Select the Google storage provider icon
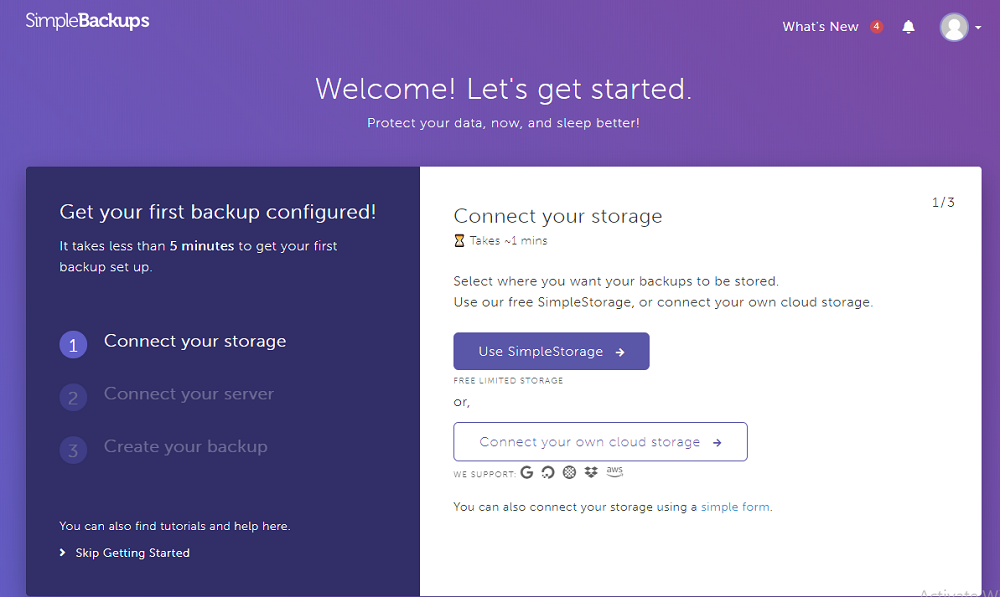 (x=527, y=472)
